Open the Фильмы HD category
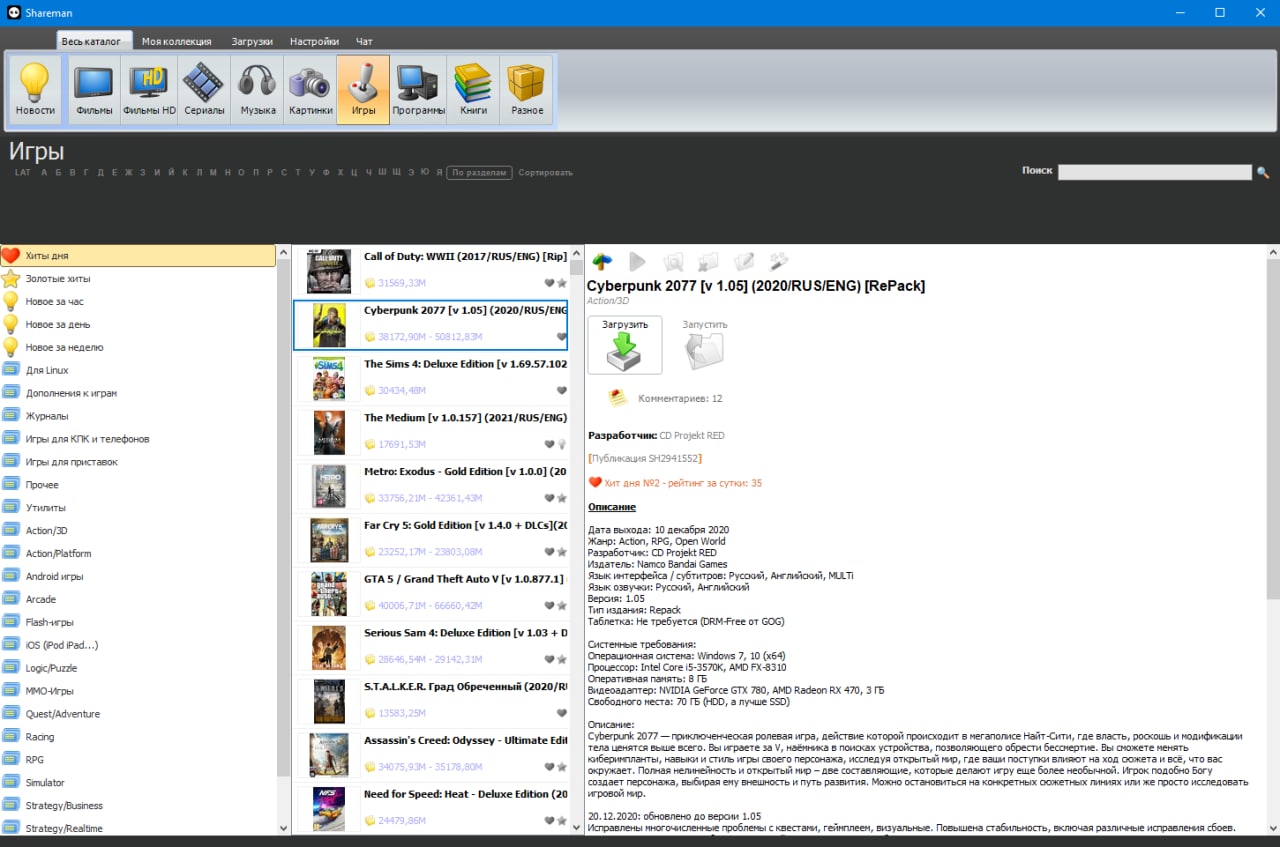This screenshot has height=847, width=1280. [x=149, y=90]
